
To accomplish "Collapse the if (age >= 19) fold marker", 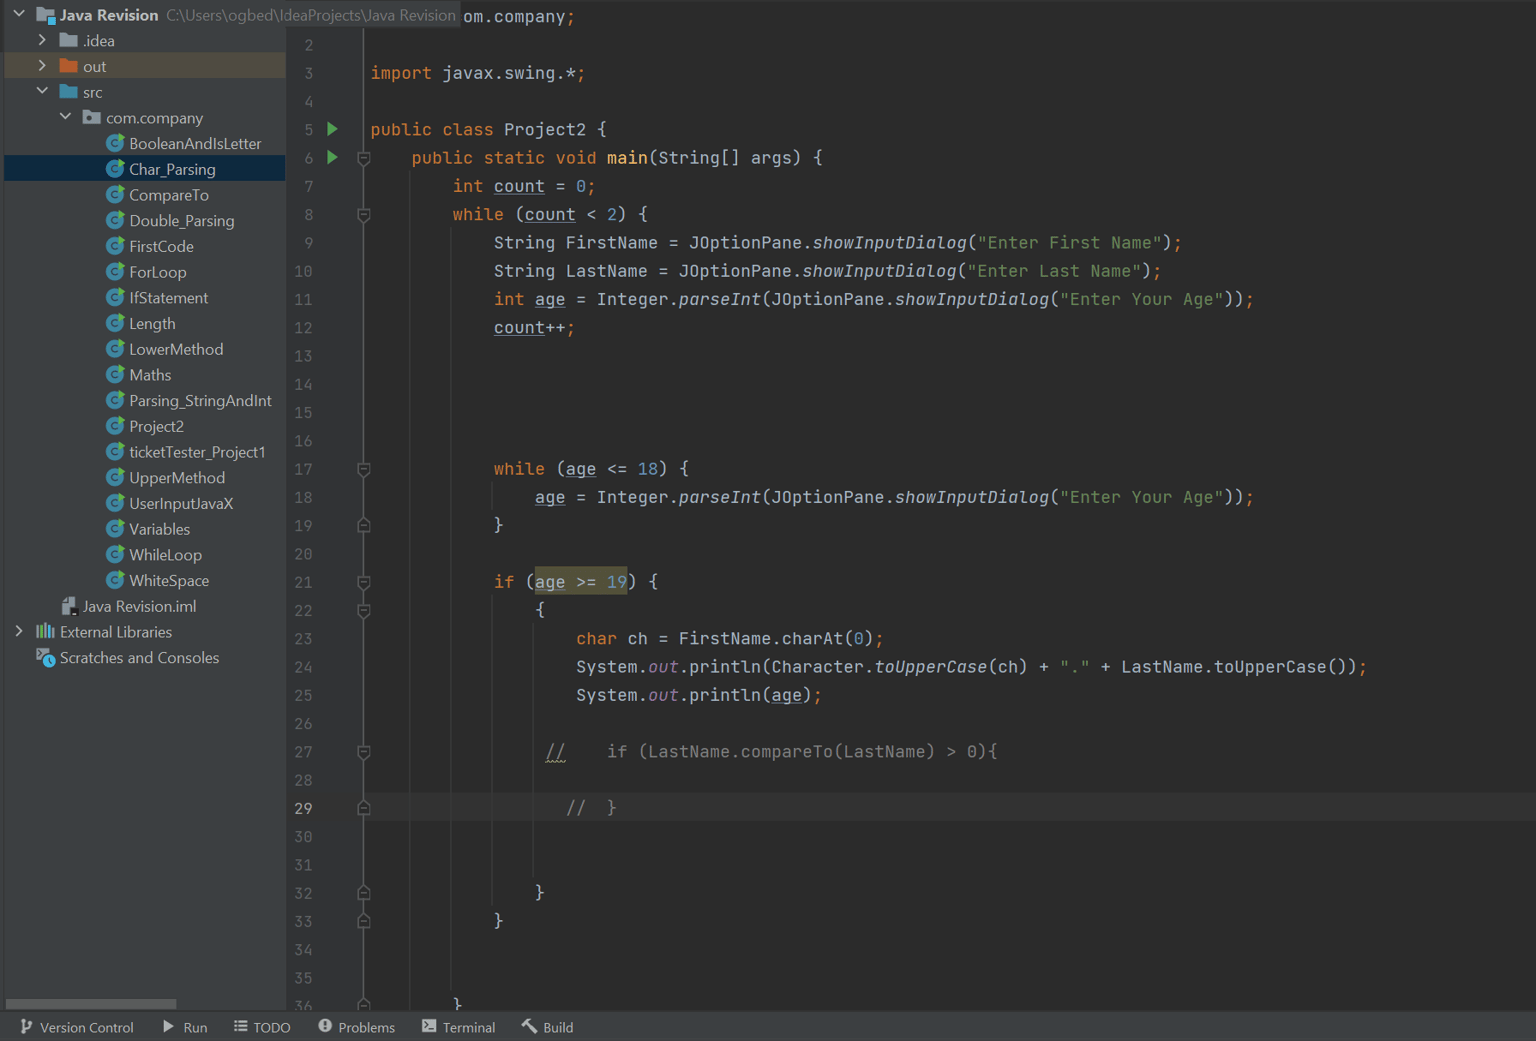I will click(364, 582).
